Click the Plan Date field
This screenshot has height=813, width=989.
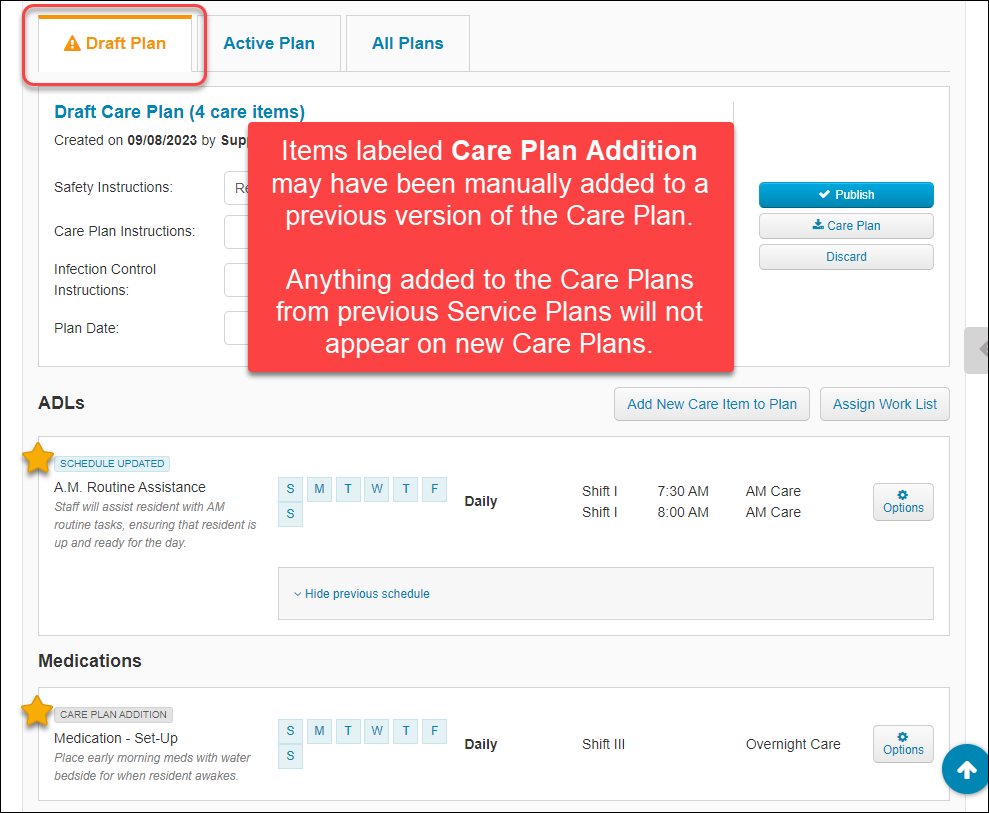(236, 328)
